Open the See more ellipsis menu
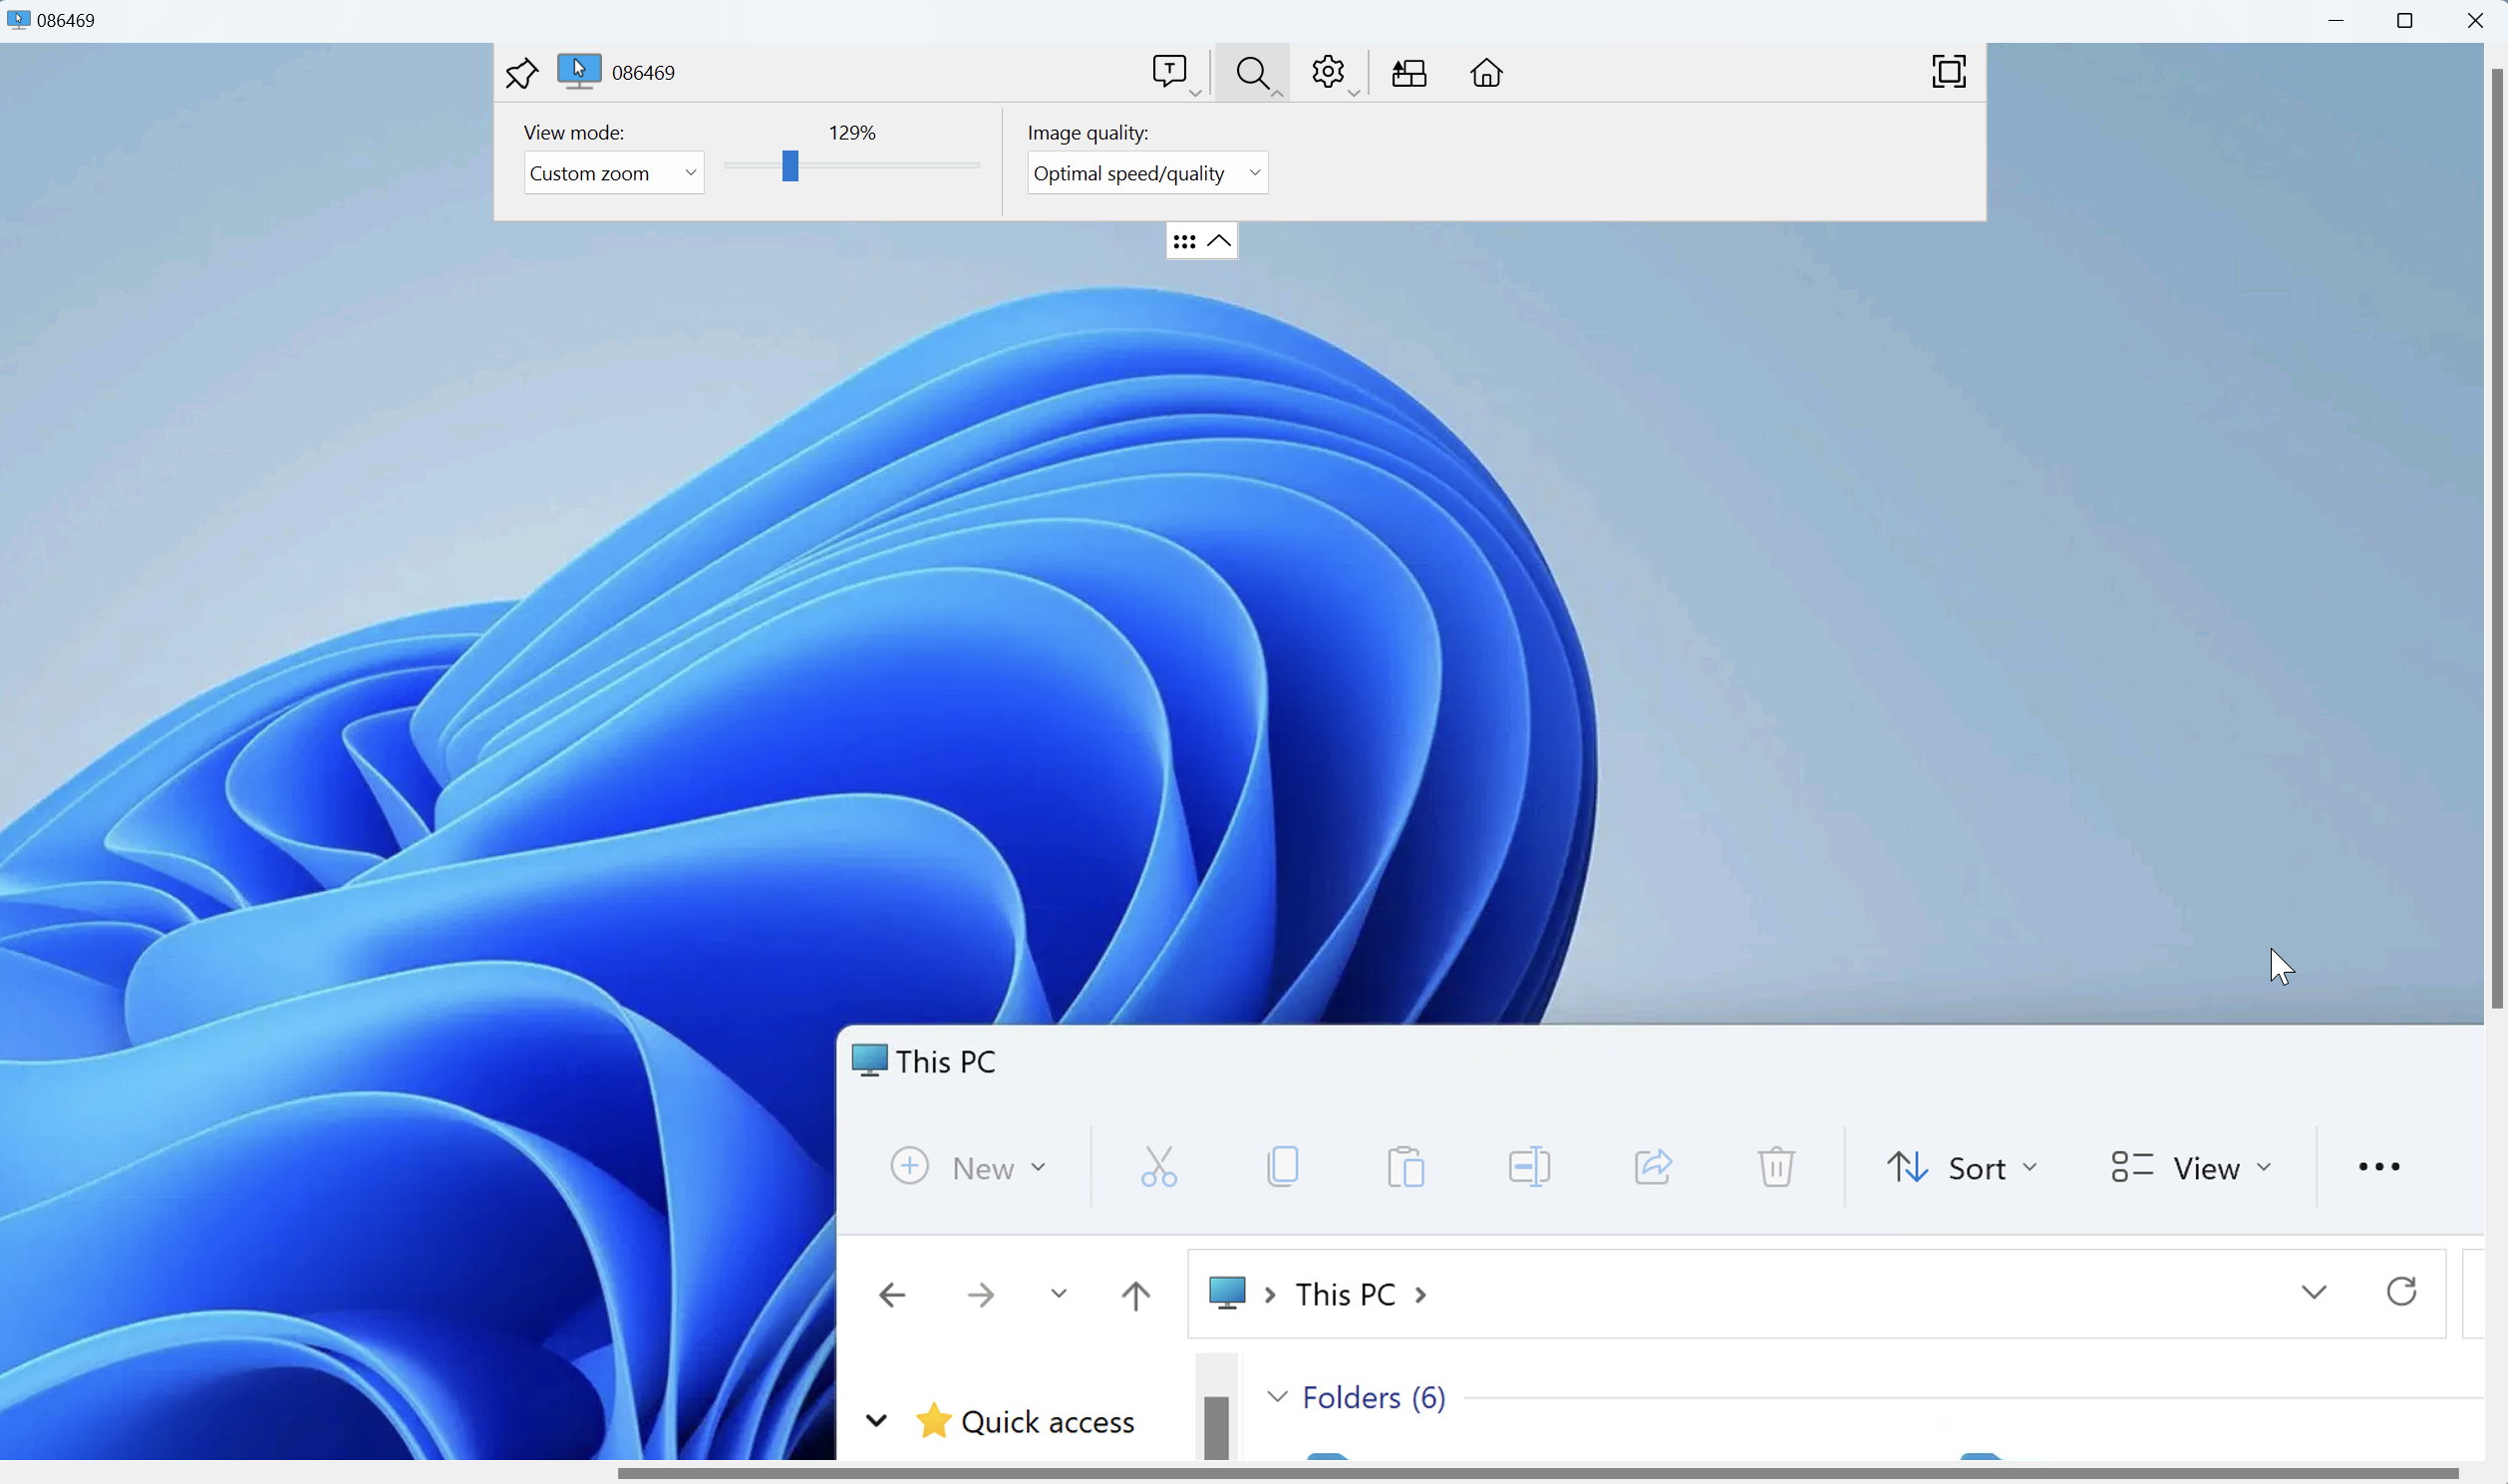 (2379, 1167)
